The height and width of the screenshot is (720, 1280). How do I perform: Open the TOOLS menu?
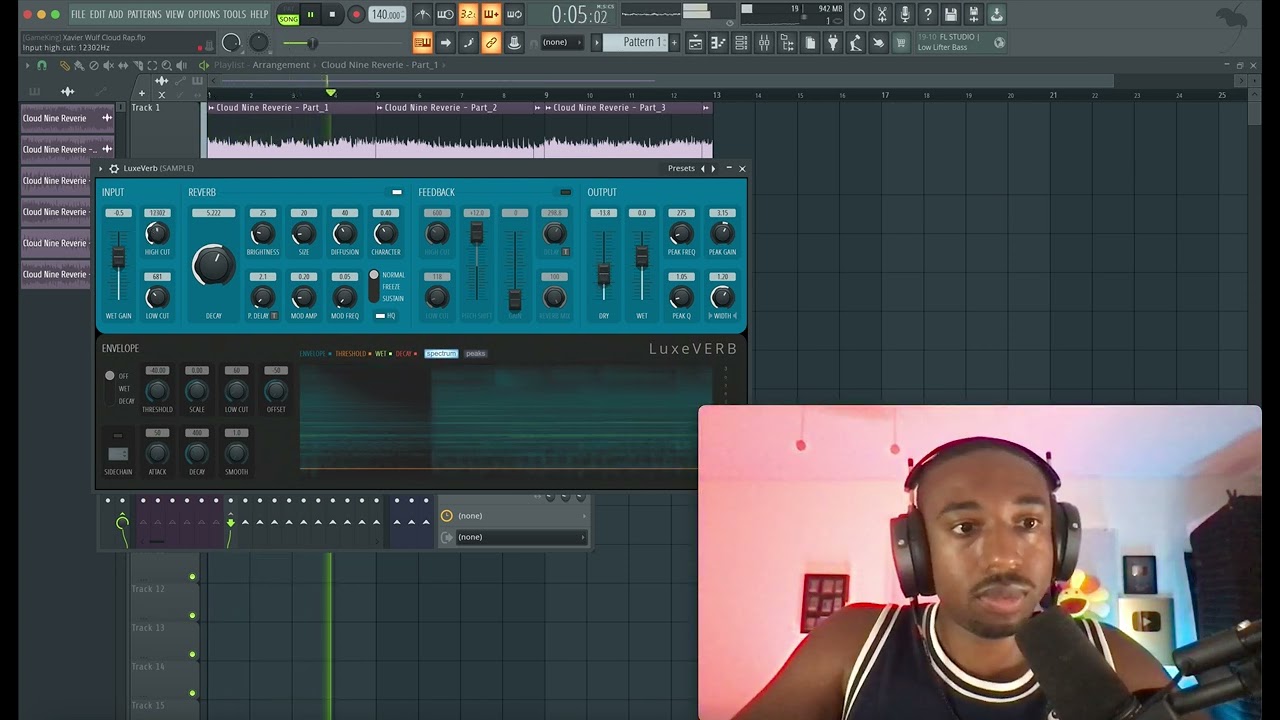(234, 14)
